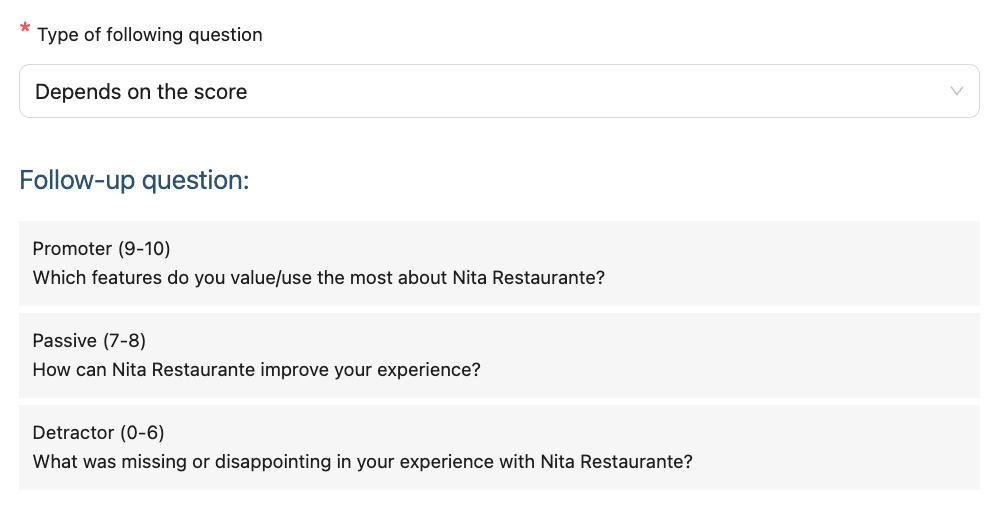Click 'Nita Restaurante' in the Passive question
The width and height of the screenshot is (1006, 510).
coord(183,370)
